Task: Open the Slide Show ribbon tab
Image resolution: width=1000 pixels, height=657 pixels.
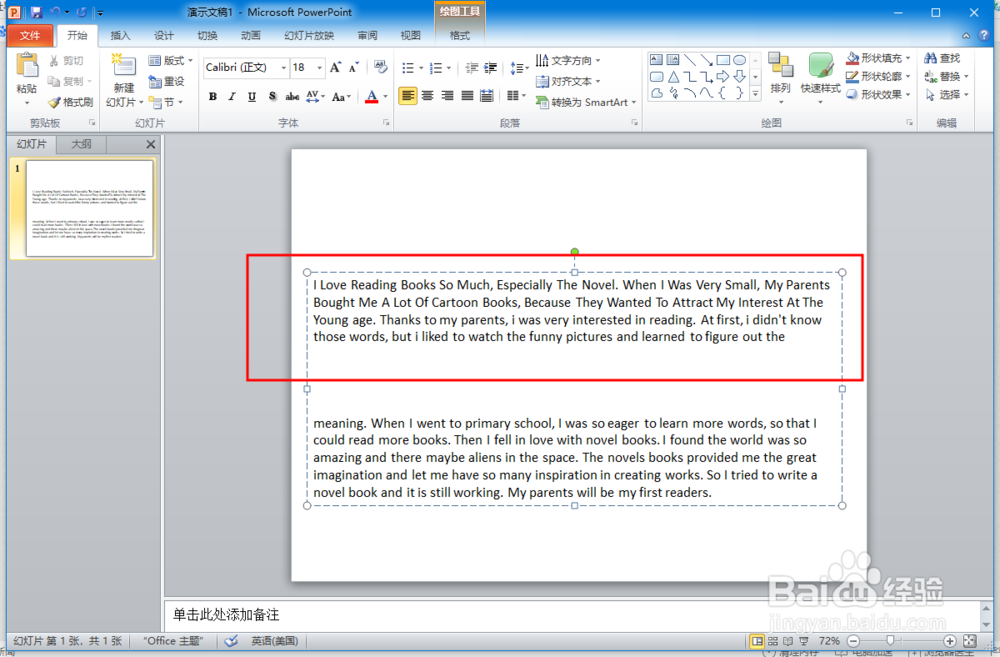Action: pyautogui.click(x=309, y=36)
